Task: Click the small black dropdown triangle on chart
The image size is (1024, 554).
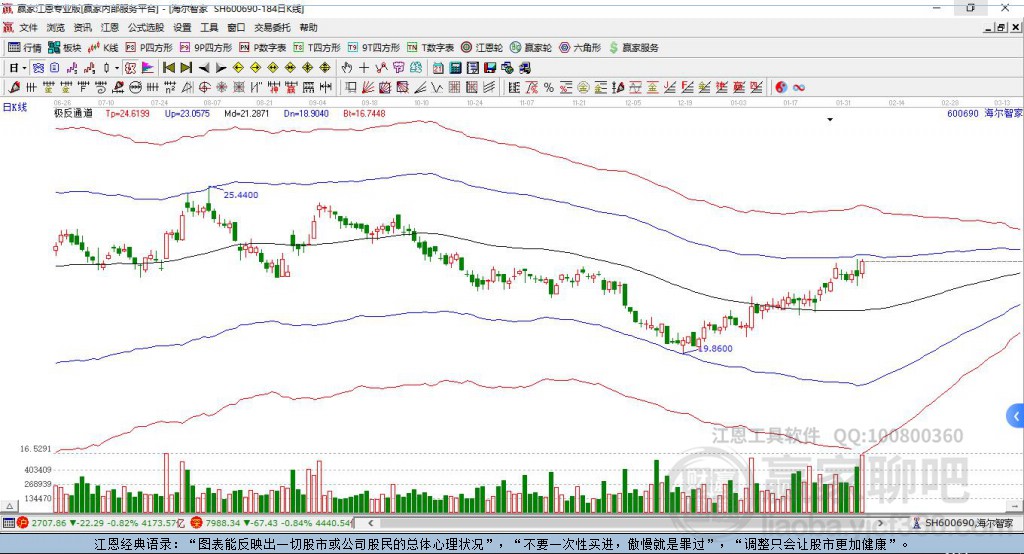Action: (x=830, y=120)
